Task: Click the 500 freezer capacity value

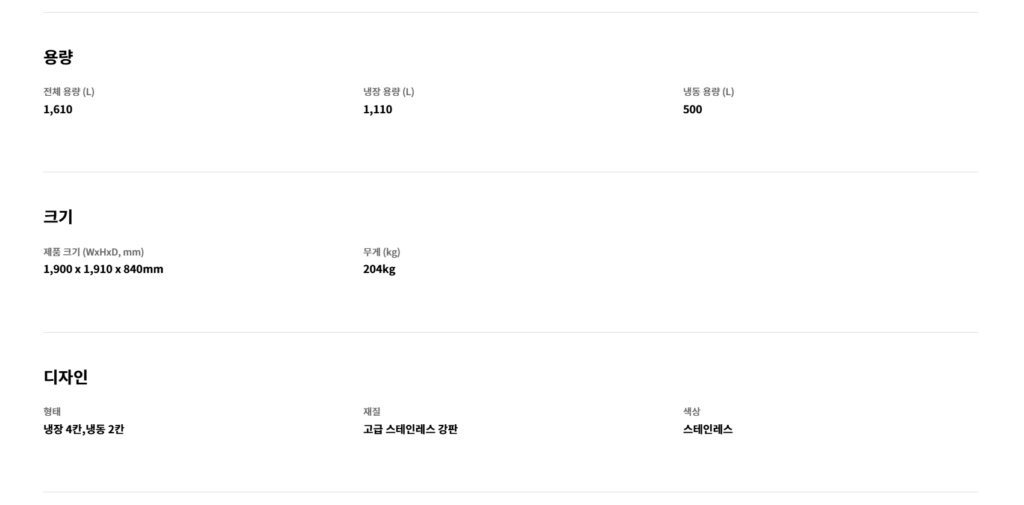Action: coord(693,109)
